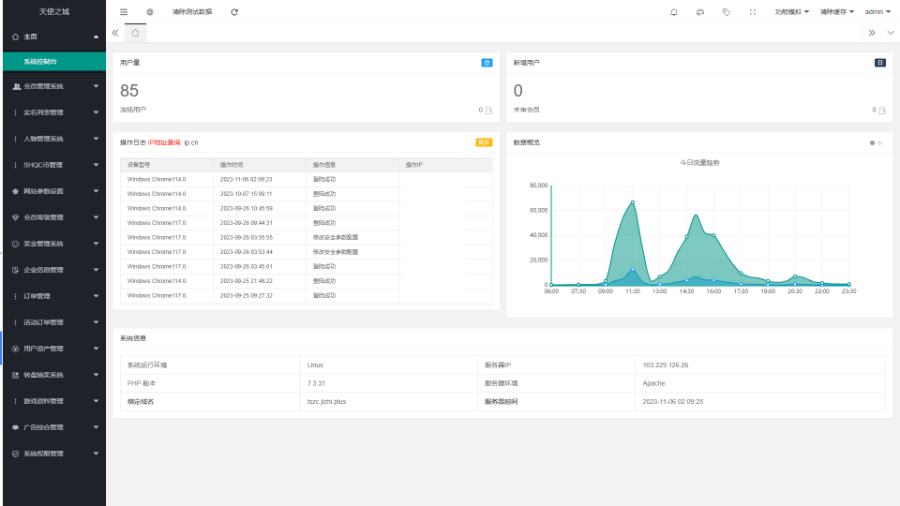
Task: Collapse the sidebar with the hamburger icon
Action: point(123,12)
